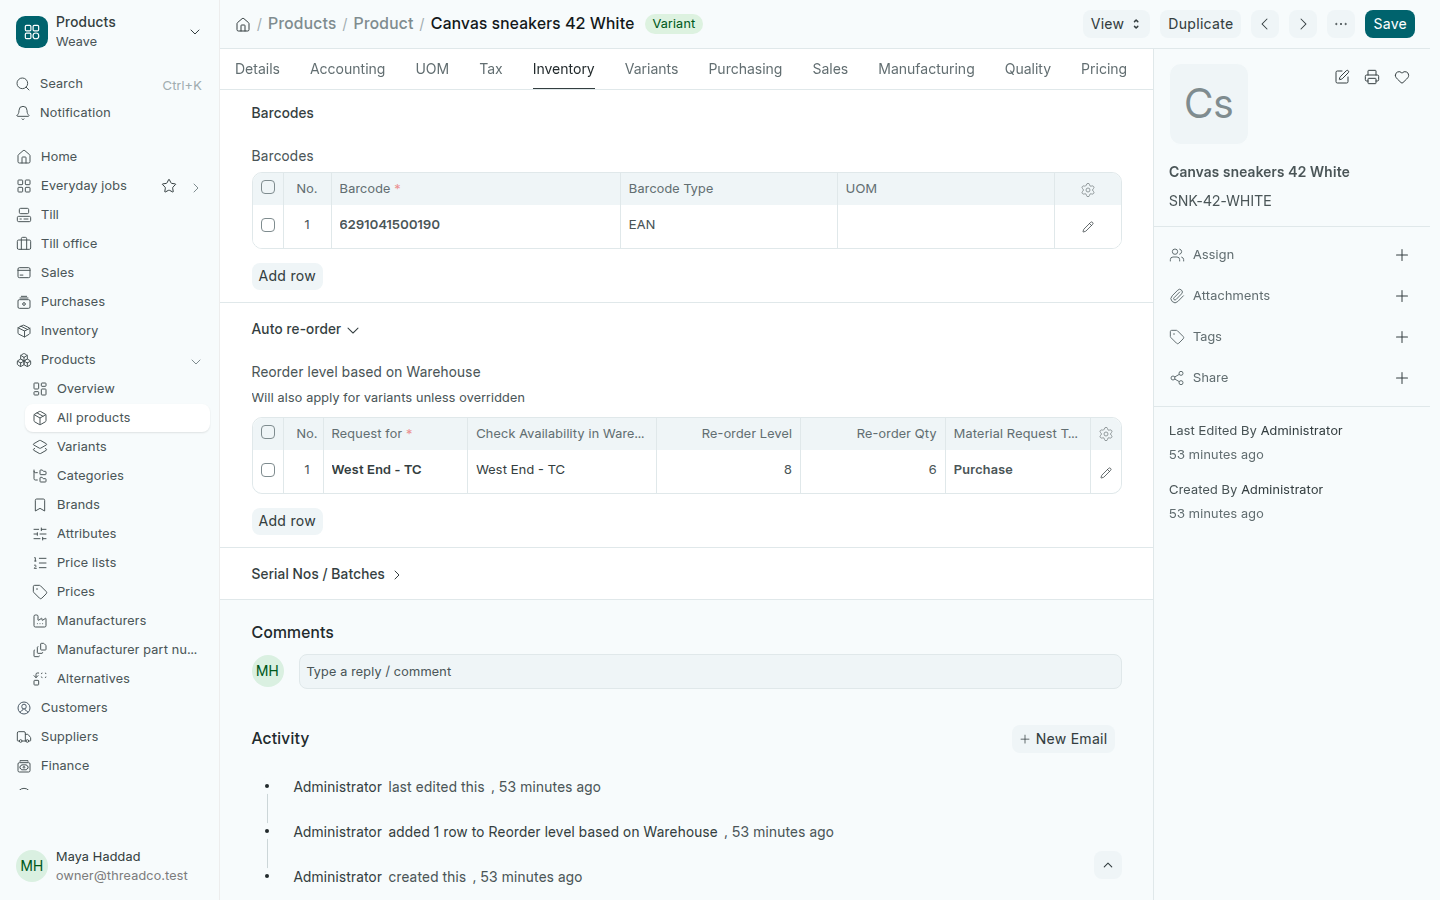Viewport: 1440px width, 900px height.
Task: Add a row to the Barcodes table
Action: [287, 276]
